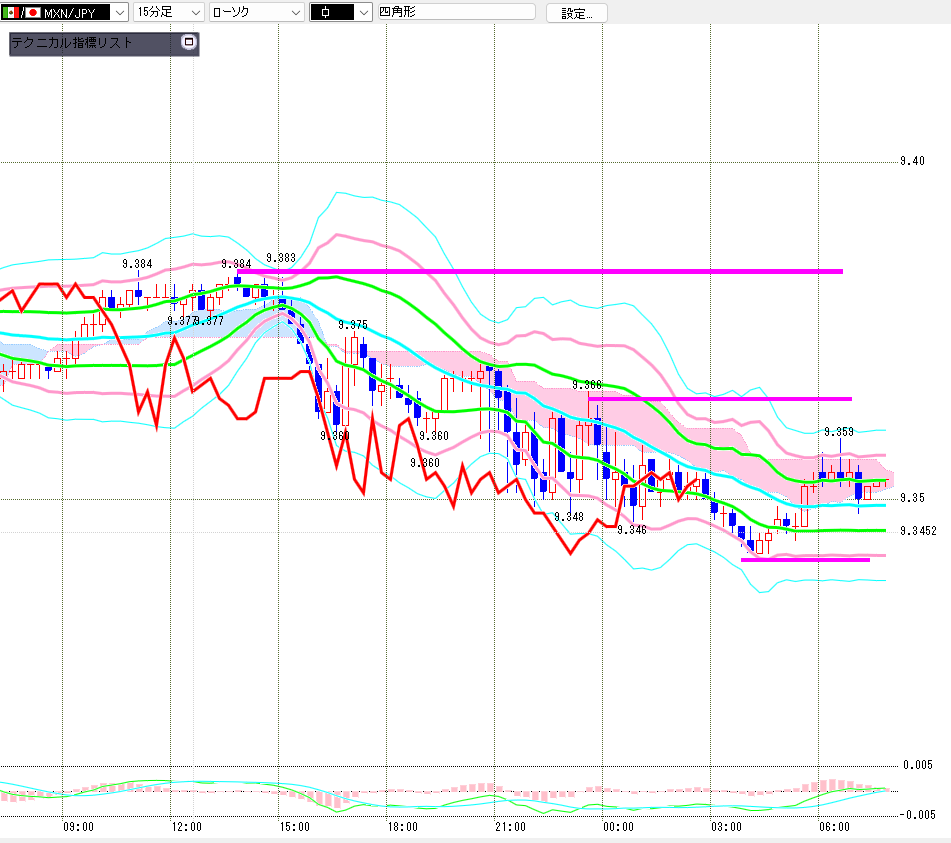Click the 9.40 price axis label
951x843 pixels.
pos(912,161)
